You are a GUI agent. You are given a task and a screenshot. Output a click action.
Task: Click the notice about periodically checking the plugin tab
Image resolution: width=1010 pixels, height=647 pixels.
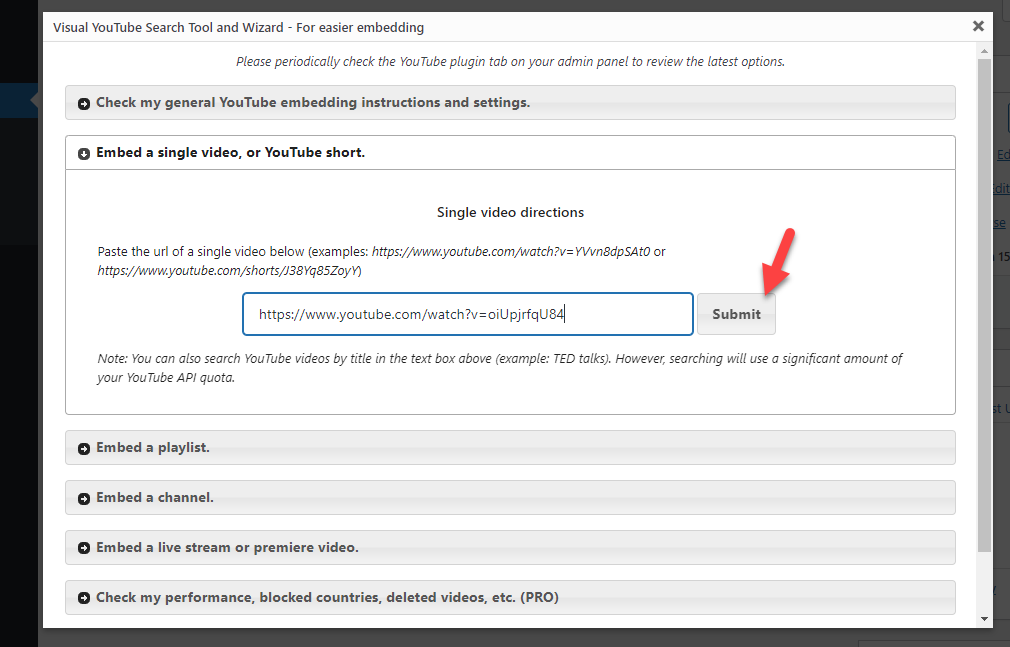tap(510, 62)
